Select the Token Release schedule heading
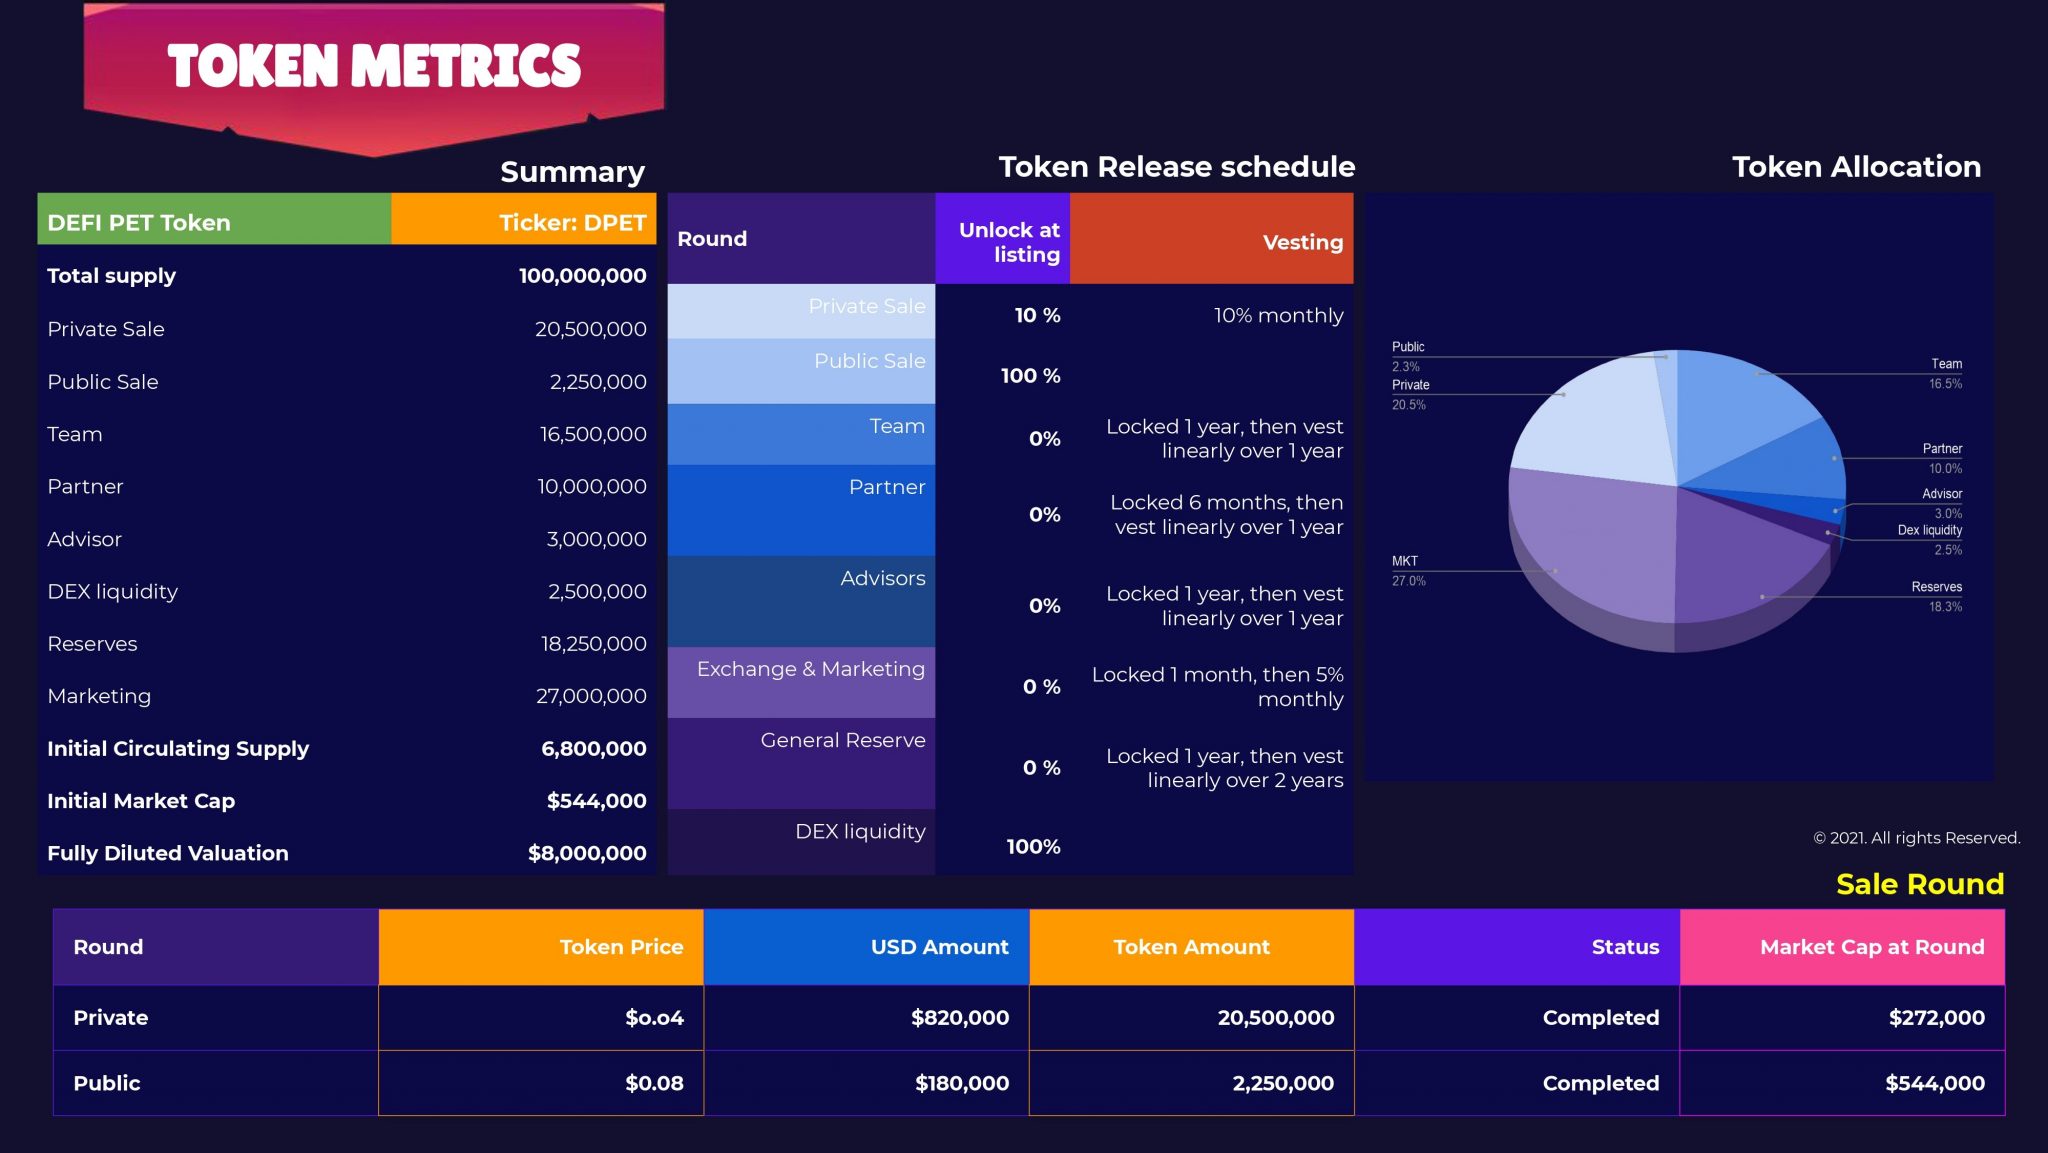This screenshot has width=2048, height=1153. click(1177, 167)
